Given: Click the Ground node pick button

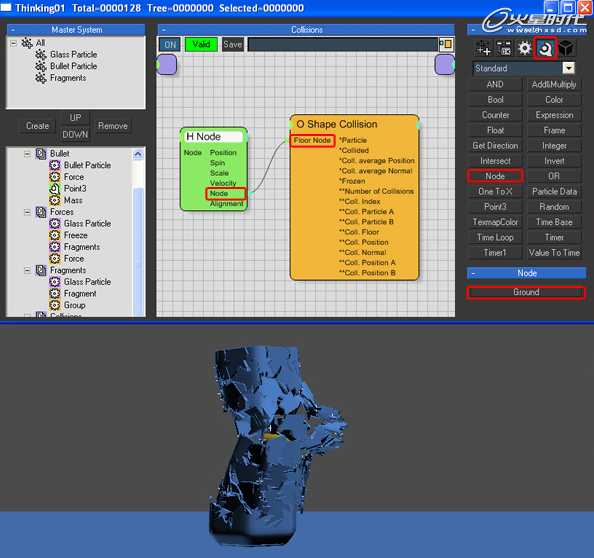Looking at the screenshot, I should pyautogui.click(x=526, y=292).
